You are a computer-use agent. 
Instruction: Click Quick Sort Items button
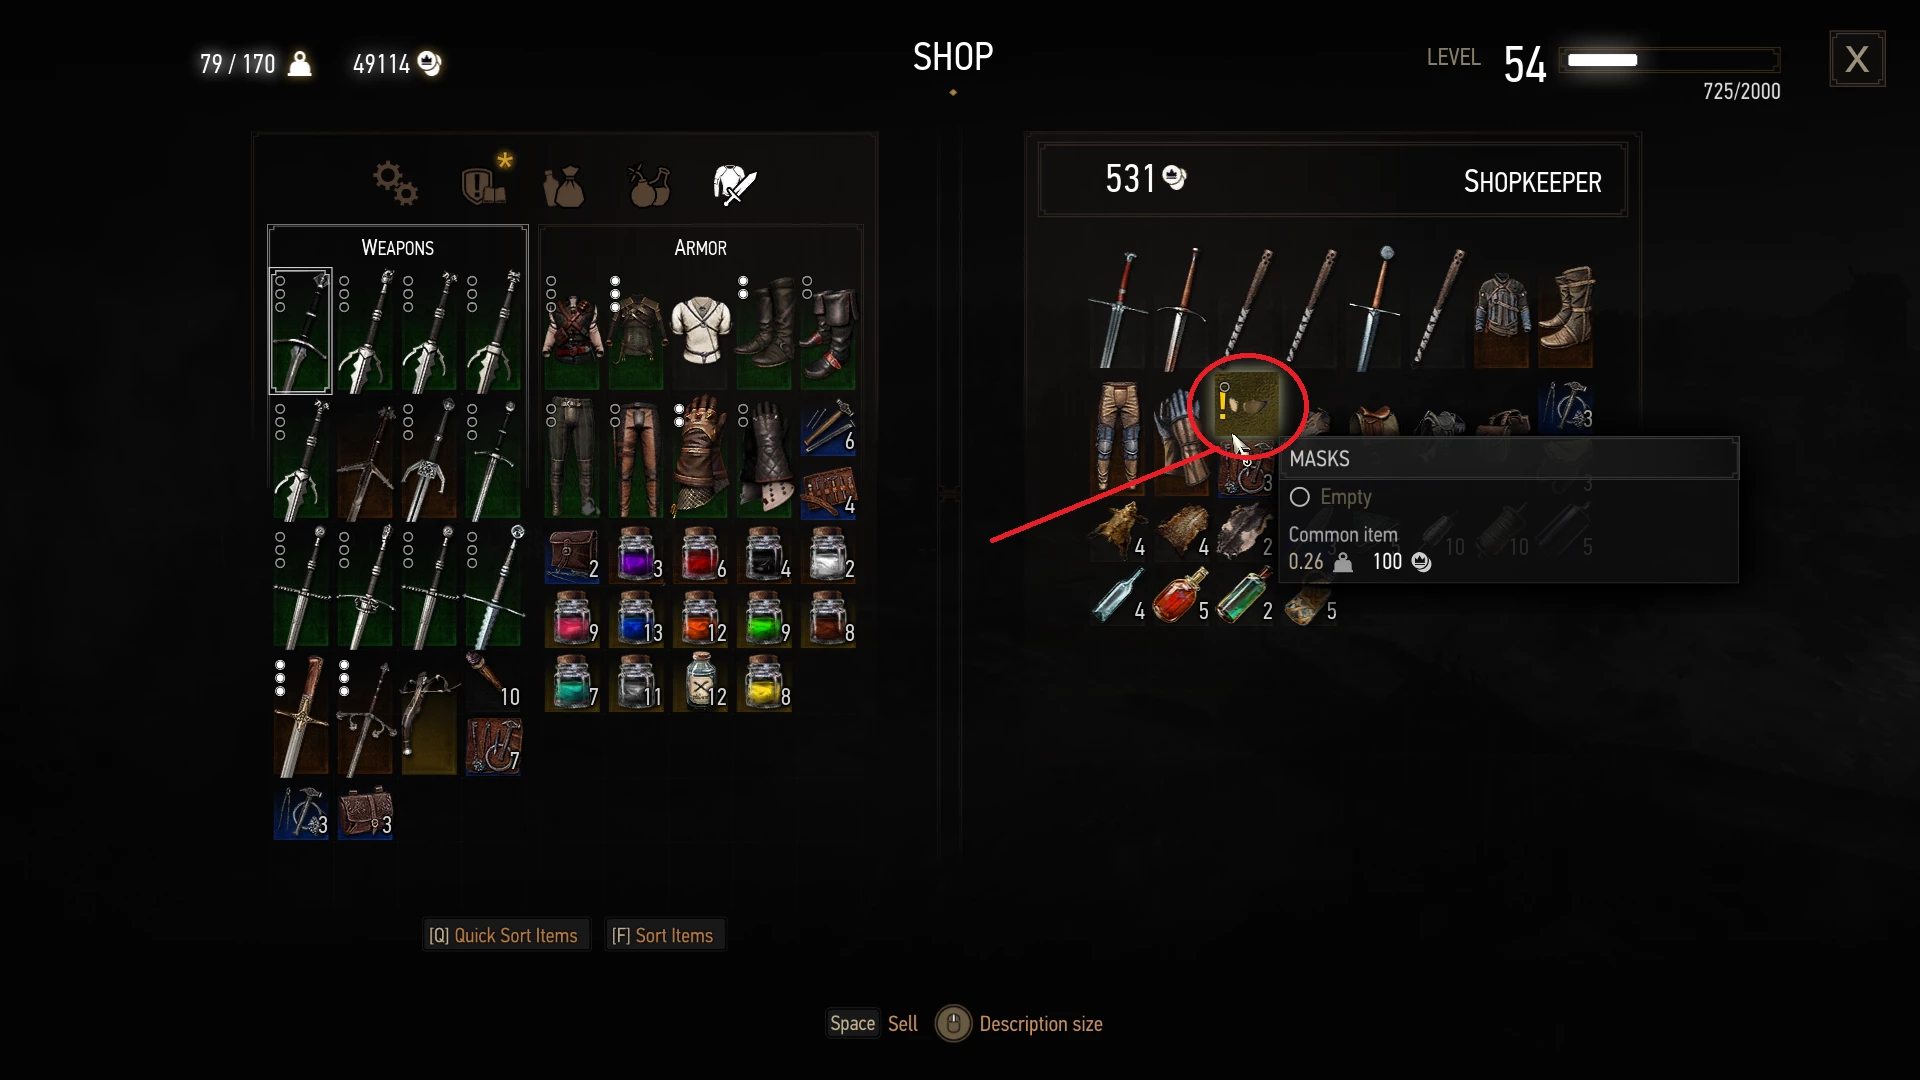pyautogui.click(x=504, y=936)
